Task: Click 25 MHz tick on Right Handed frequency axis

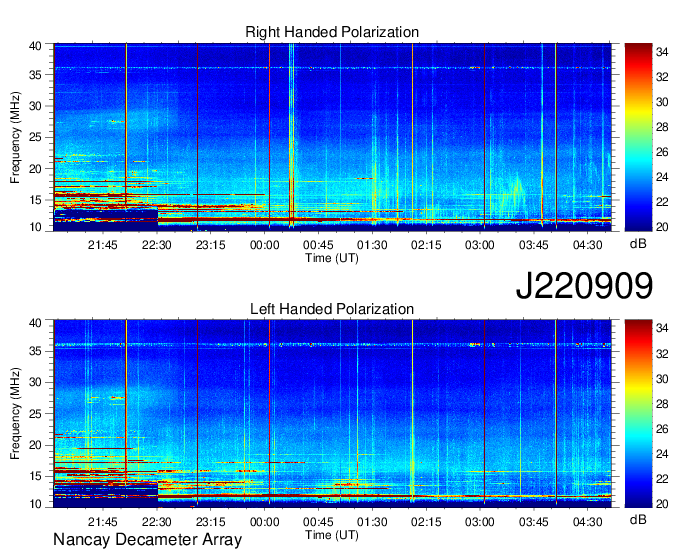Action: (35, 137)
